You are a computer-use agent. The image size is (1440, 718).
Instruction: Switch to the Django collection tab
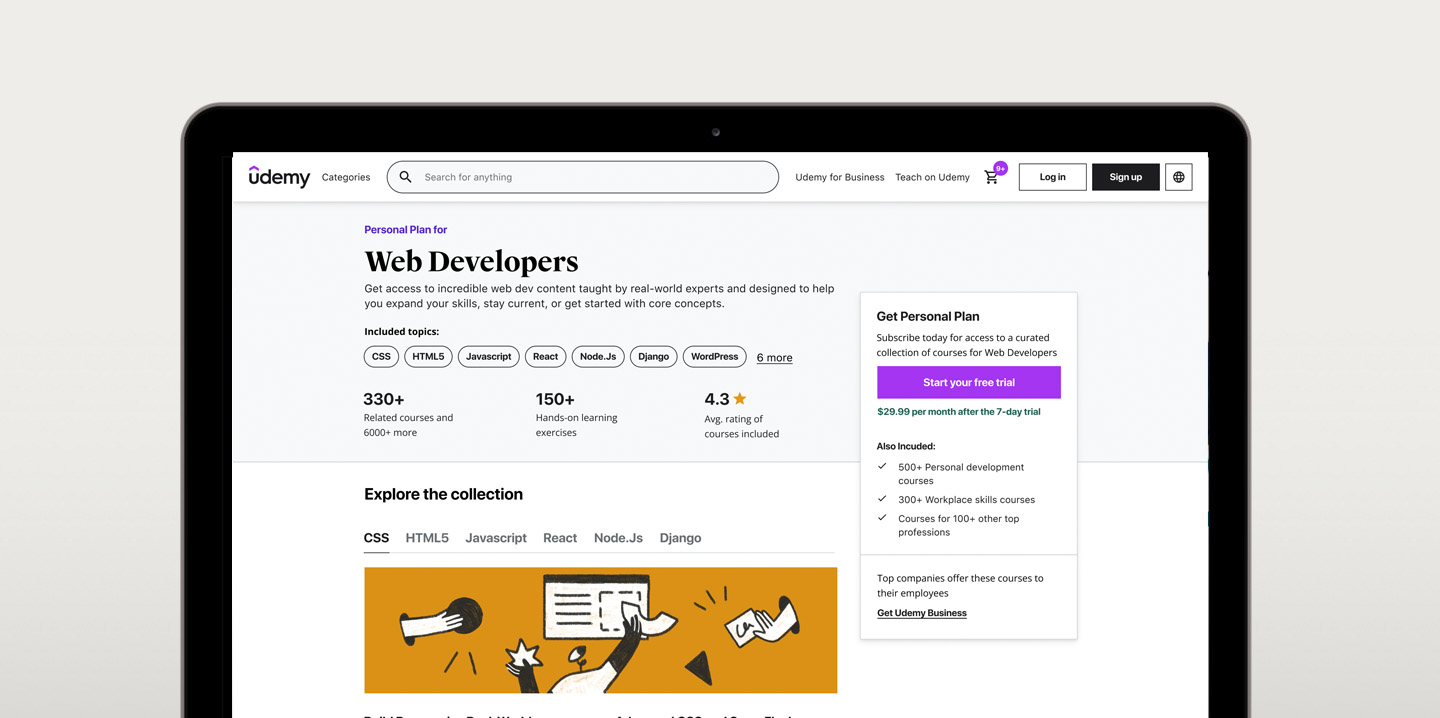pyautogui.click(x=680, y=538)
